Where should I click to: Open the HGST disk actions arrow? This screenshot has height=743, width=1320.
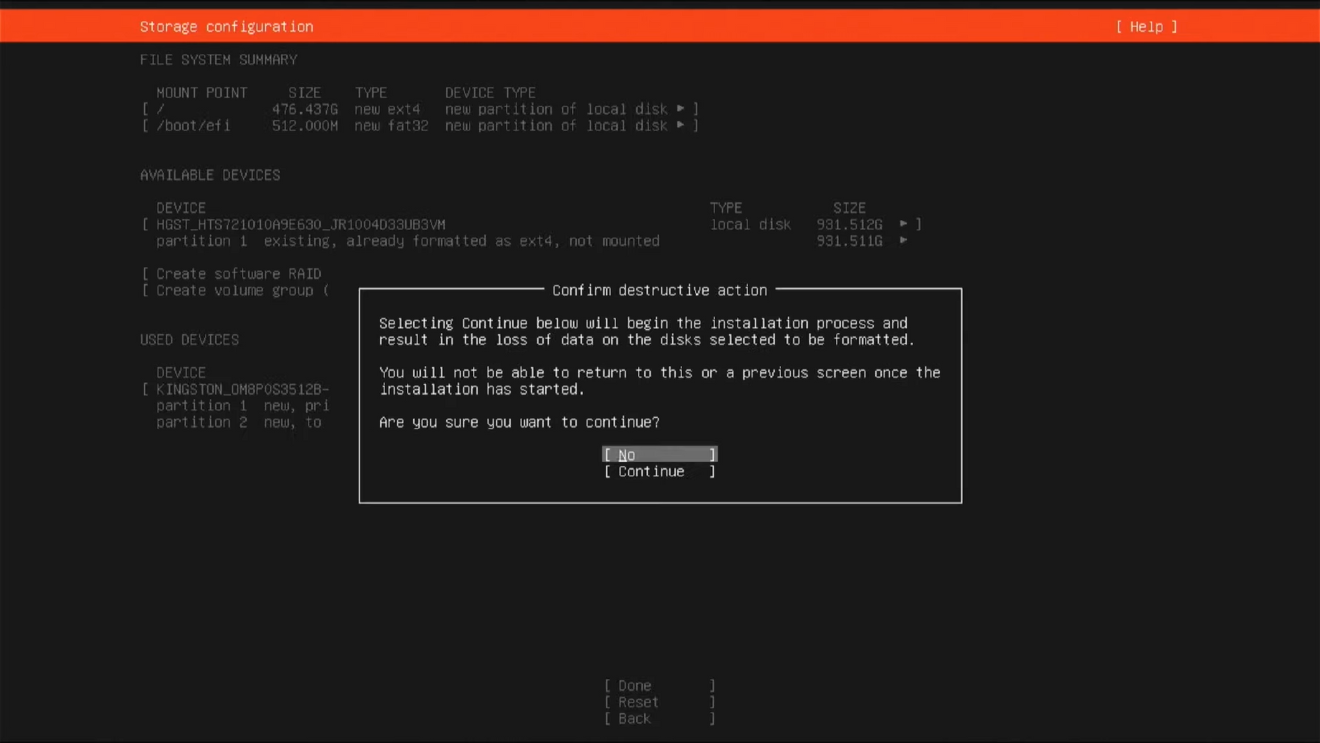(x=904, y=224)
